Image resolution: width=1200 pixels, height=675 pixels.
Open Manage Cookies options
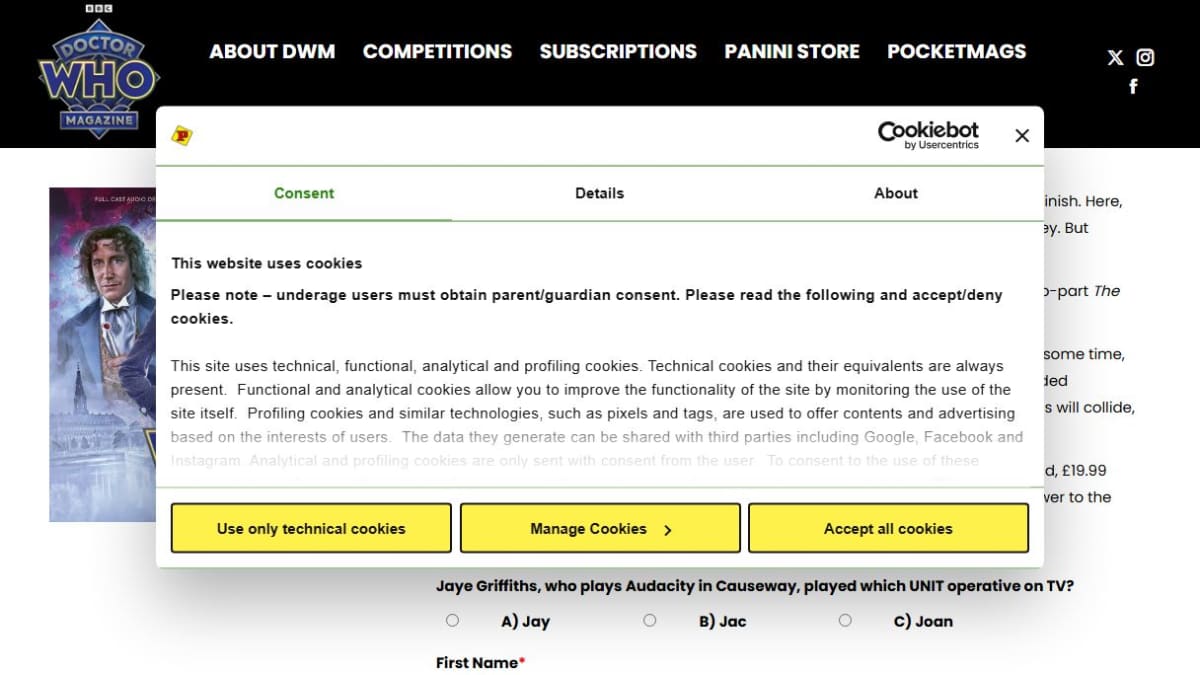[x=600, y=528]
